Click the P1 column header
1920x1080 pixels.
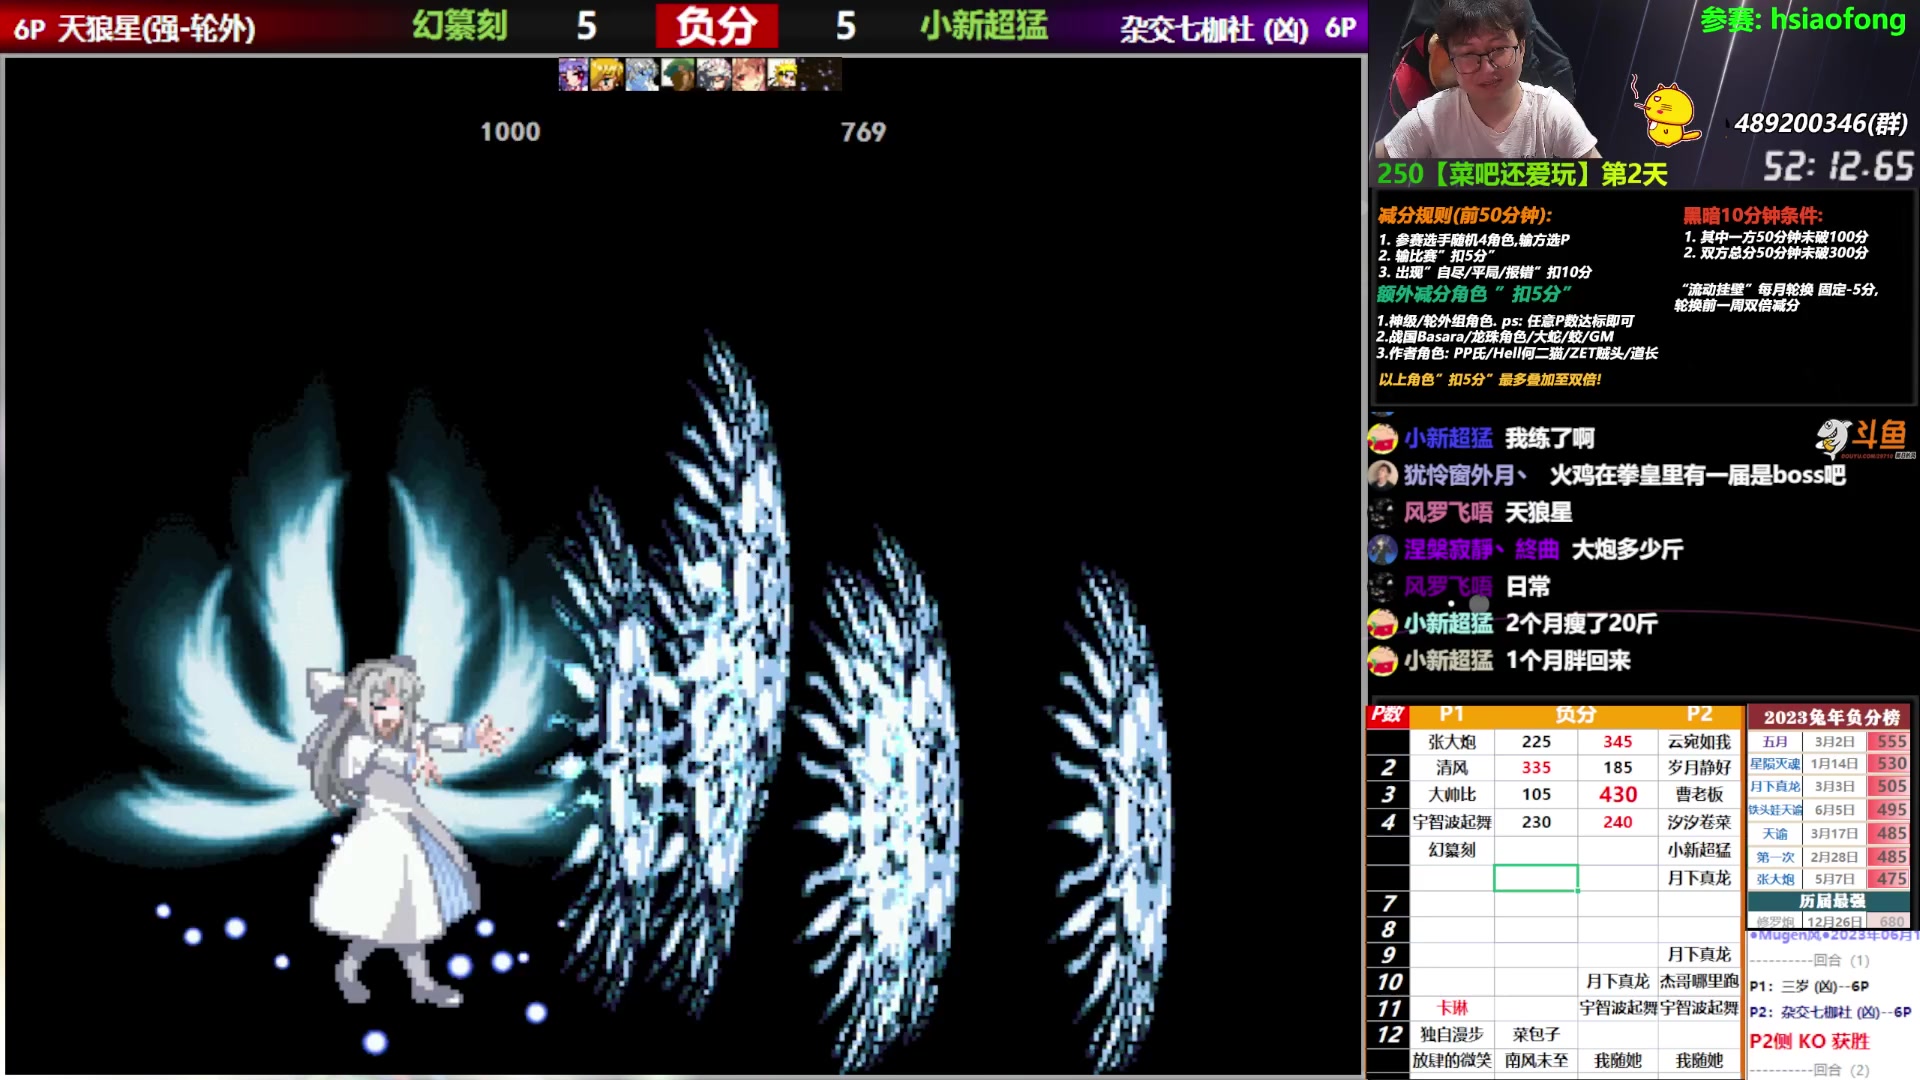point(1452,714)
